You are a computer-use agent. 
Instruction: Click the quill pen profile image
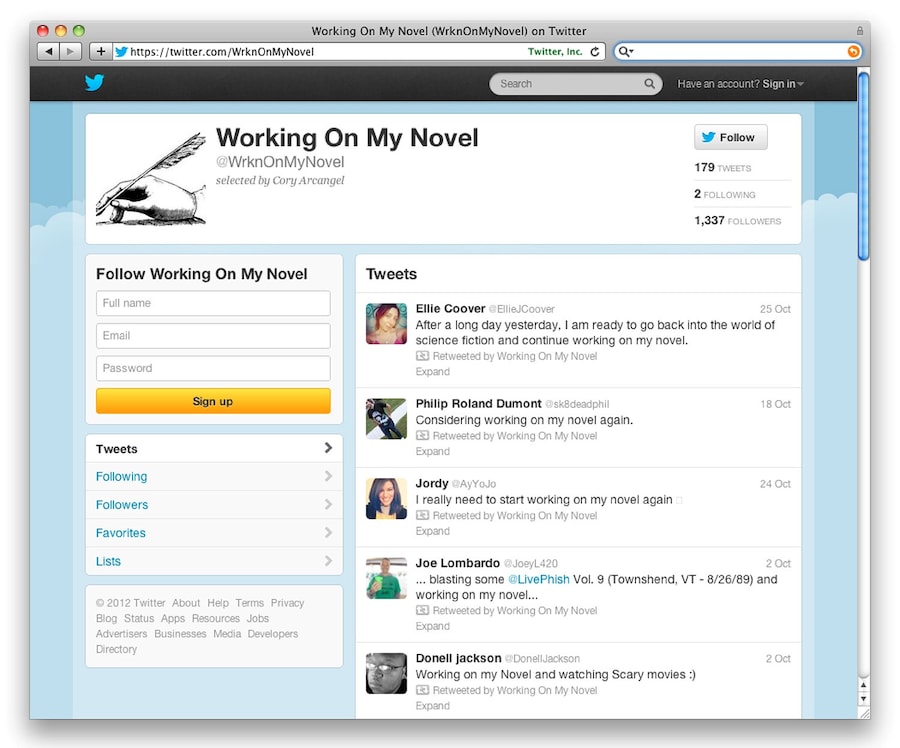(151, 179)
